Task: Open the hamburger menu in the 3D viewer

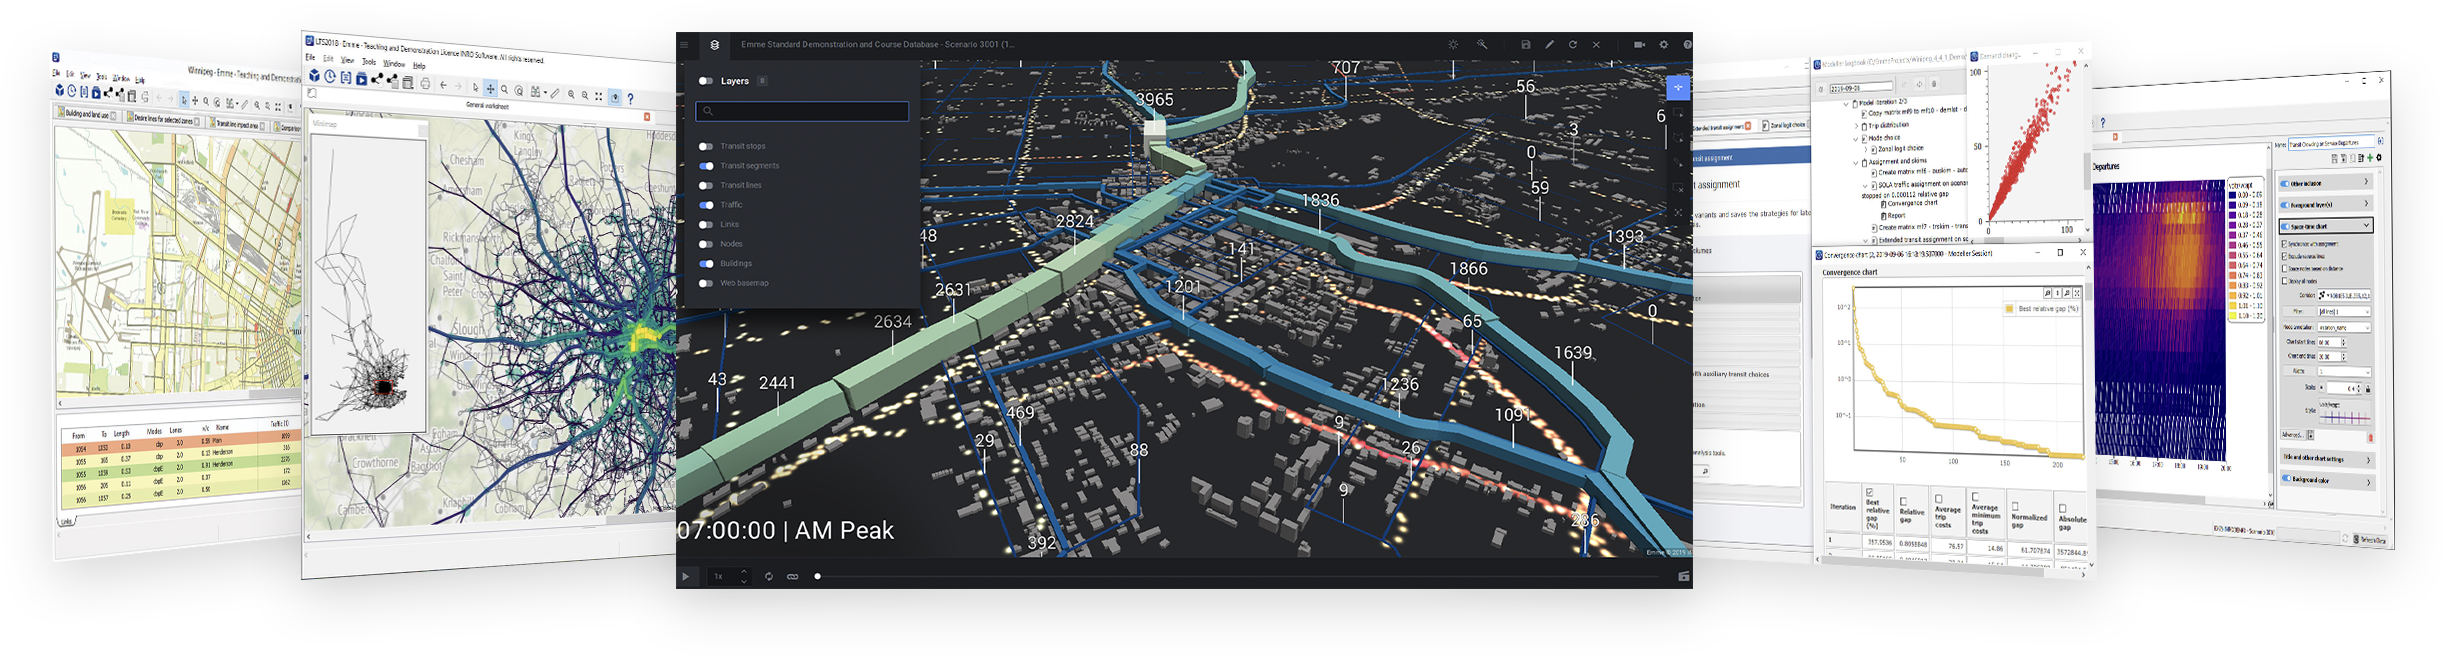Action: 684,45
